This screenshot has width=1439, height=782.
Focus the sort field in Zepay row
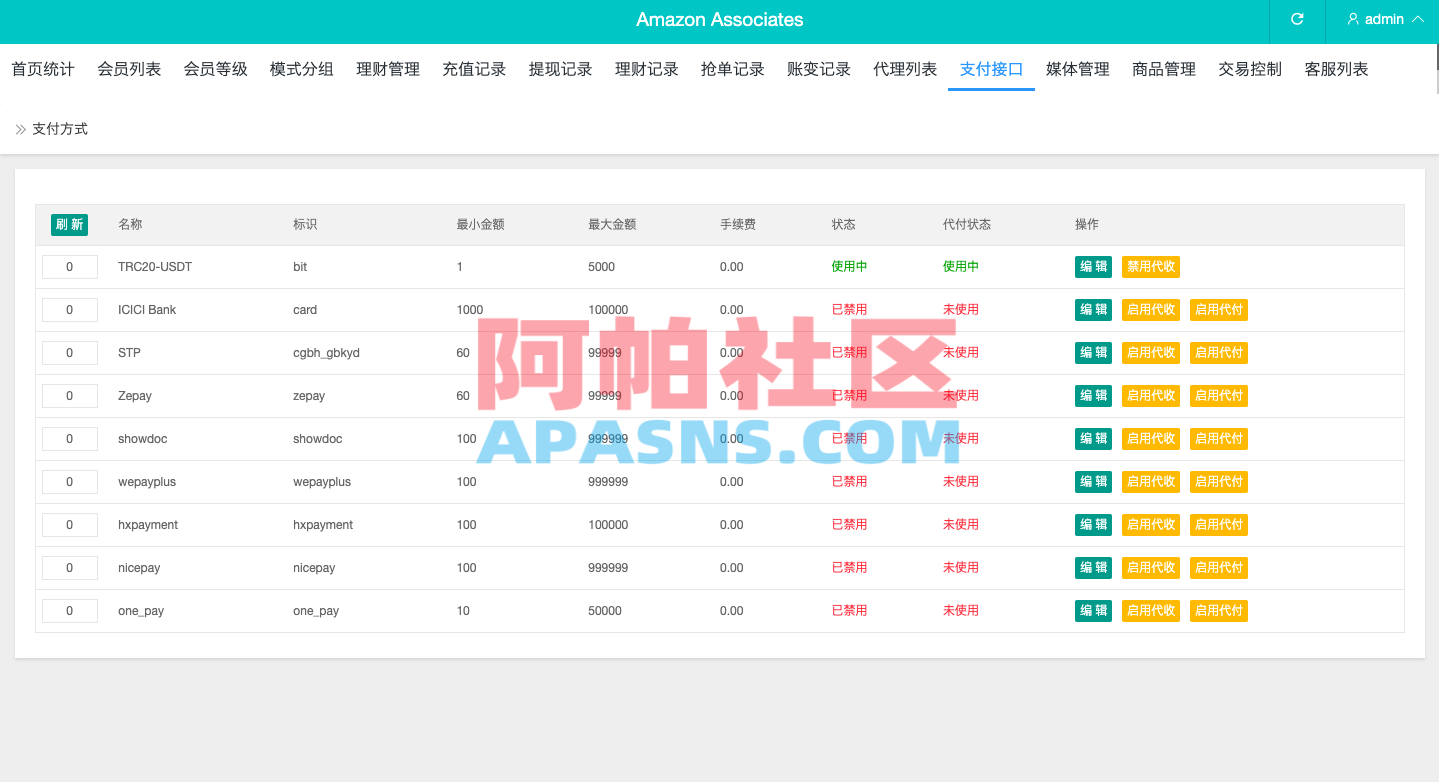pyautogui.click(x=70, y=396)
